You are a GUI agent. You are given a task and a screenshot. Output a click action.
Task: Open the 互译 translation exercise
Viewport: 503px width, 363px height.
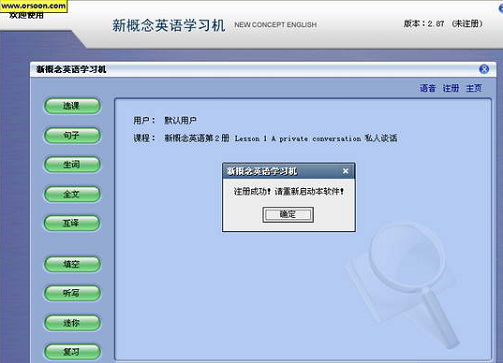tap(72, 223)
